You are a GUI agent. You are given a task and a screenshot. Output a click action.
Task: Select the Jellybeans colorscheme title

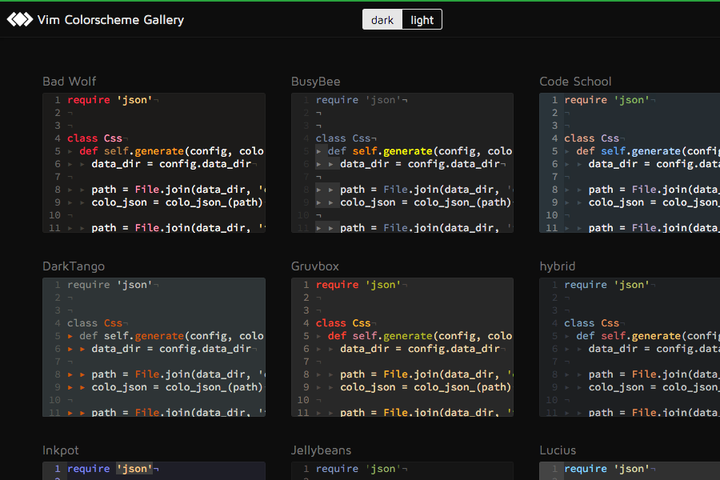pos(321,451)
